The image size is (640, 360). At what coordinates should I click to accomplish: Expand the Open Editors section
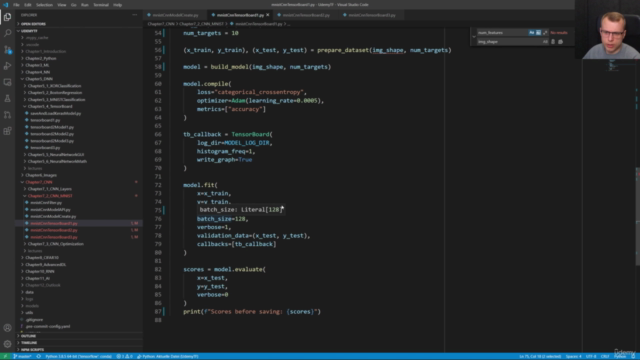(x=79, y=24)
